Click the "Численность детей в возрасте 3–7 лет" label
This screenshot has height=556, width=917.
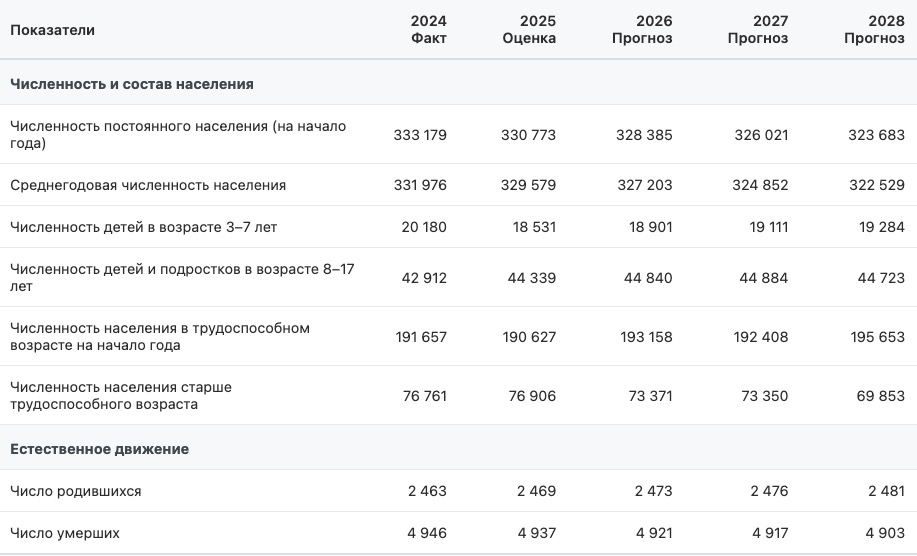click(143, 227)
